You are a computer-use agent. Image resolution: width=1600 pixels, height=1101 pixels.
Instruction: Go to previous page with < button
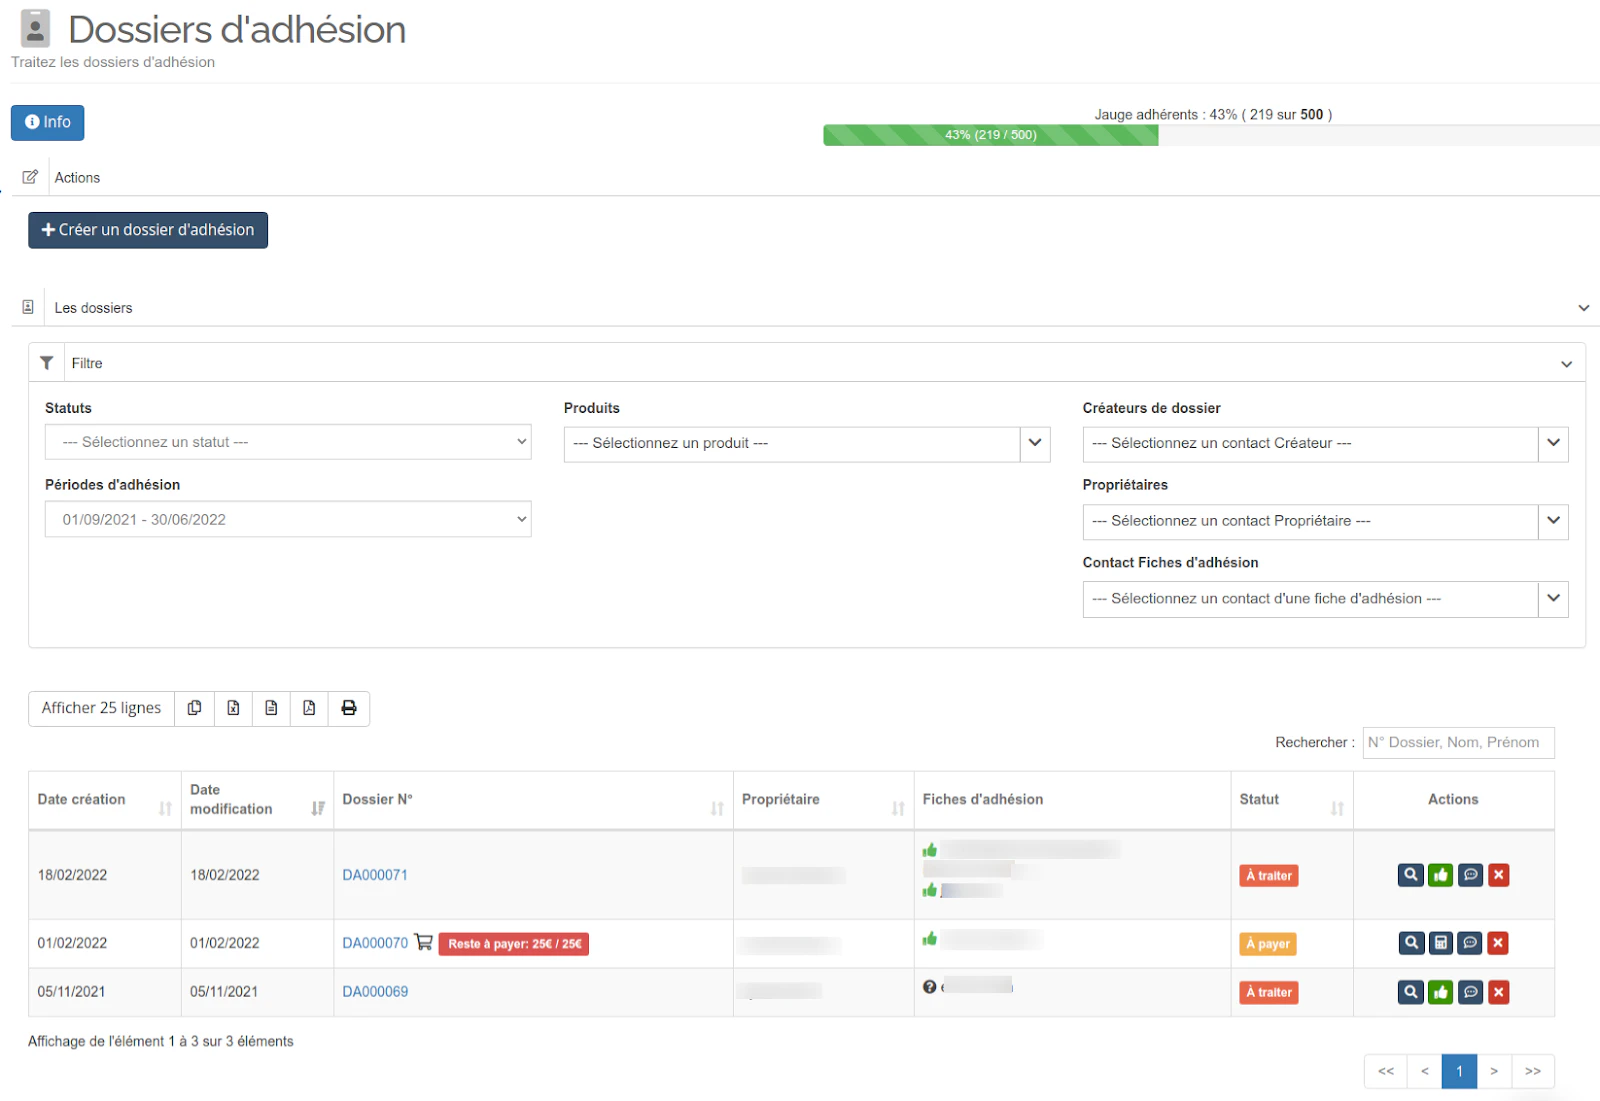pos(1424,1071)
